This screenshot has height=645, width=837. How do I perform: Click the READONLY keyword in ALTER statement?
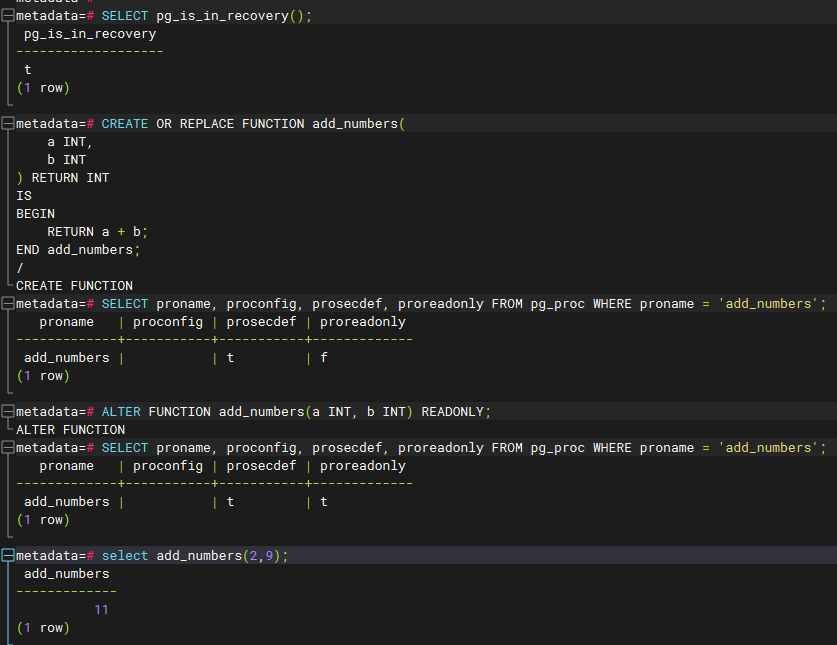pyautogui.click(x=452, y=412)
